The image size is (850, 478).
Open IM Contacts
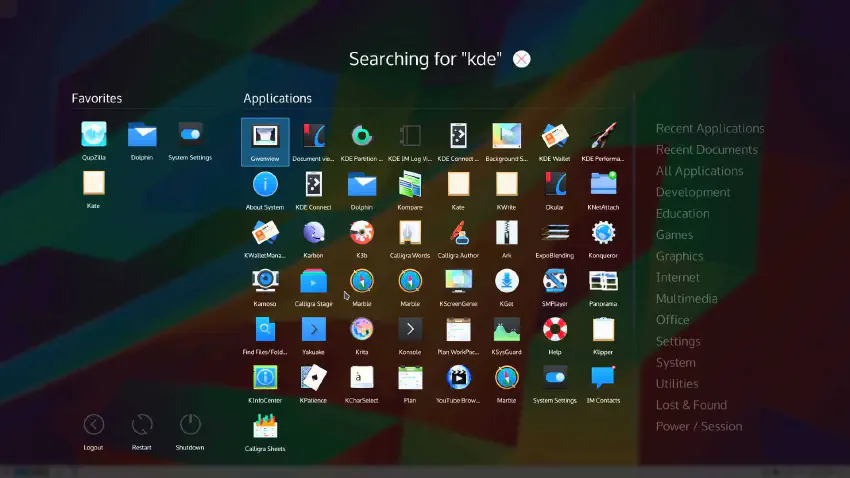(x=603, y=383)
